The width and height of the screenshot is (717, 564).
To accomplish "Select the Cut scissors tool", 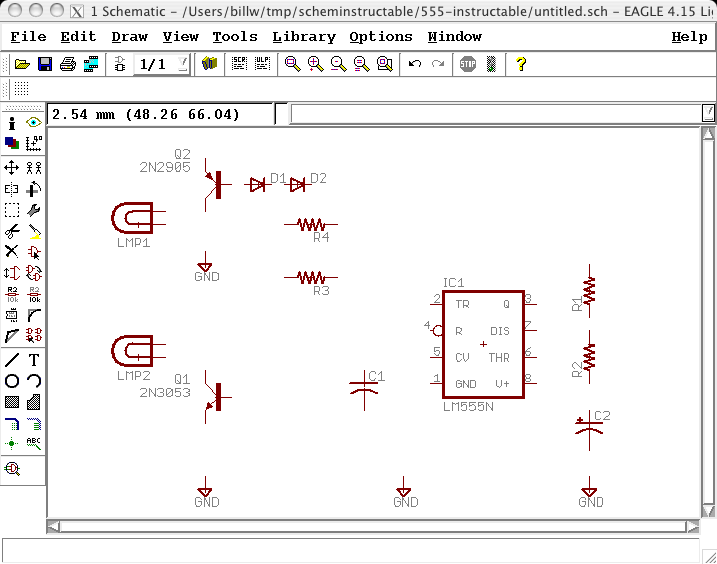I will (x=12, y=231).
